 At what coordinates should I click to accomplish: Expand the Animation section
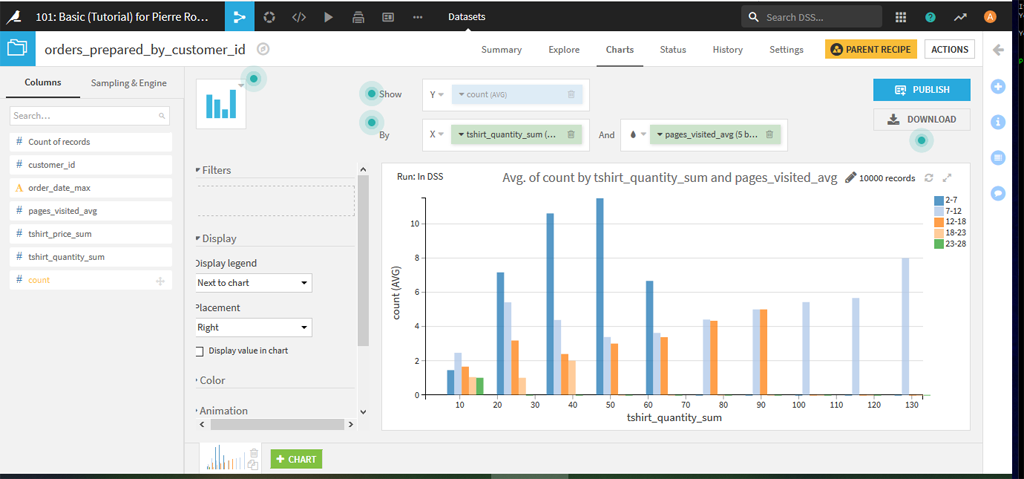(x=222, y=410)
